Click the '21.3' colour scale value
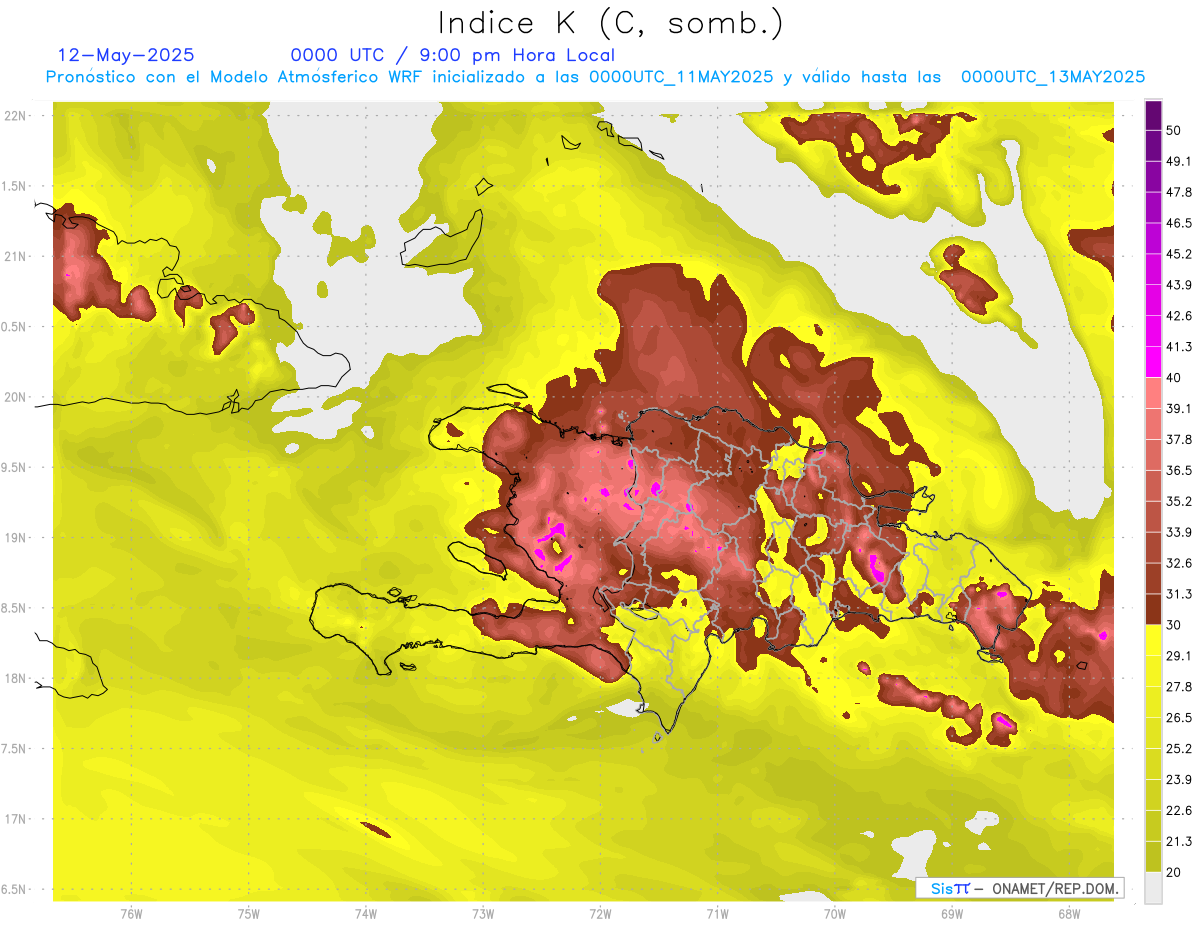Viewport: 1200px width, 927px height. pyautogui.click(x=1179, y=841)
